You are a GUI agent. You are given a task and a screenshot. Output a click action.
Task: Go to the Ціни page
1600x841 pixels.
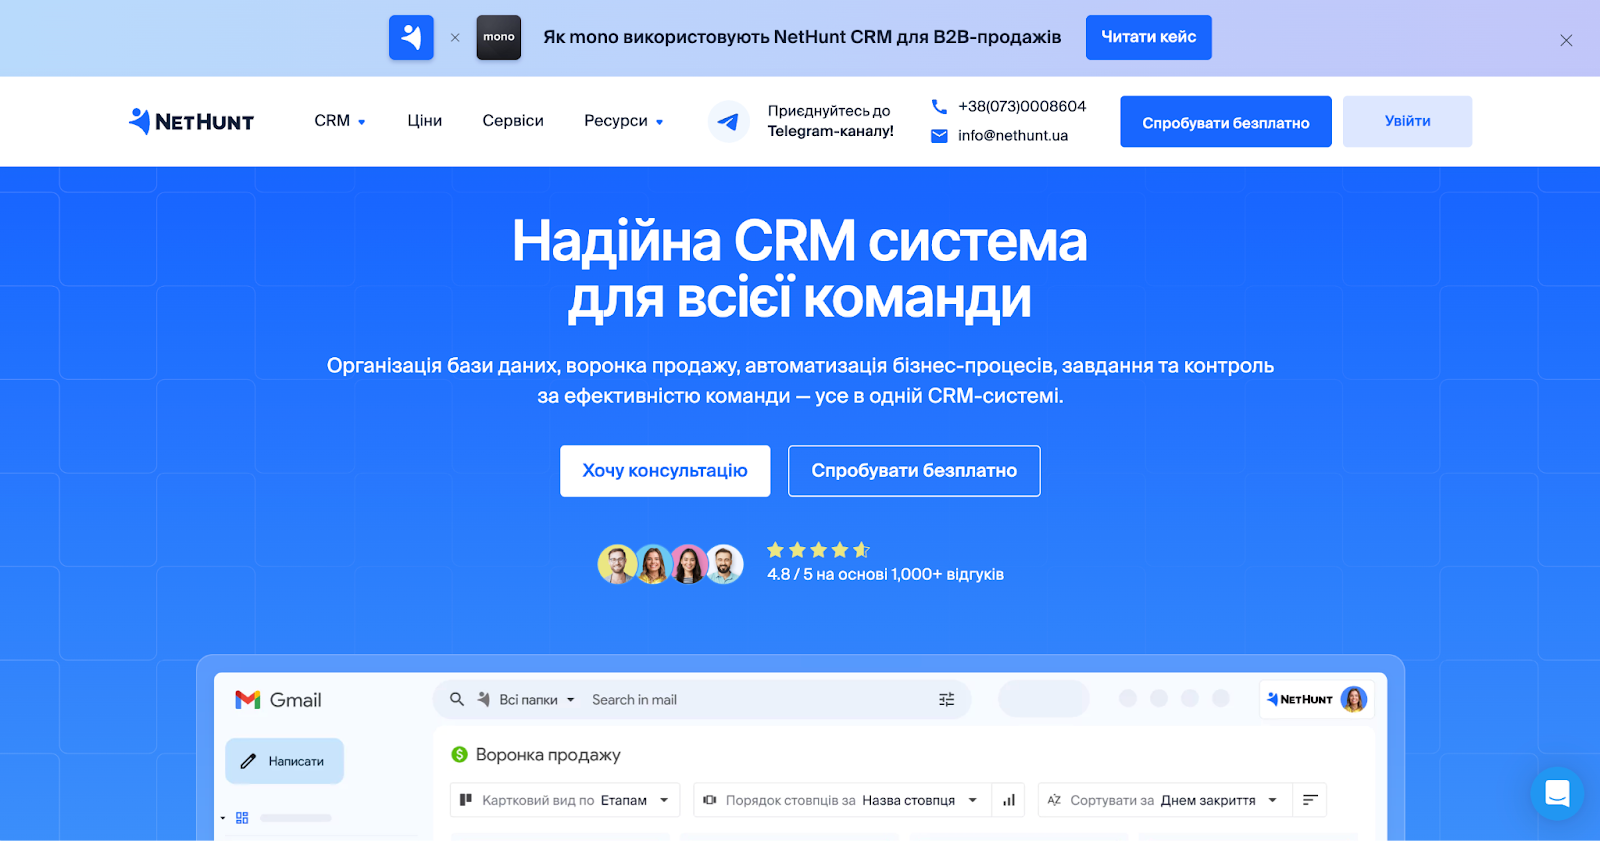tap(424, 121)
